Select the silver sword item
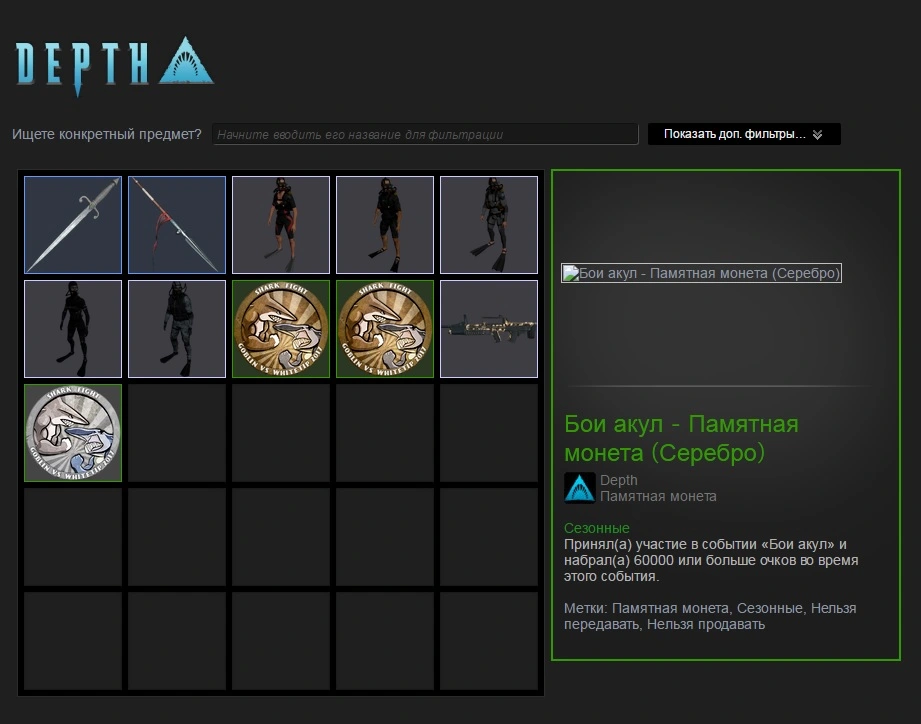The height and width of the screenshot is (724, 921). (73, 225)
